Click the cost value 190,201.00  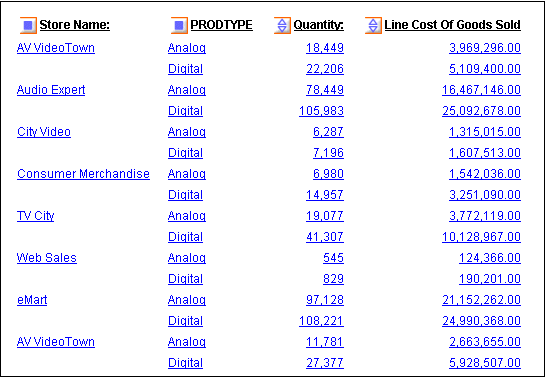pos(490,279)
